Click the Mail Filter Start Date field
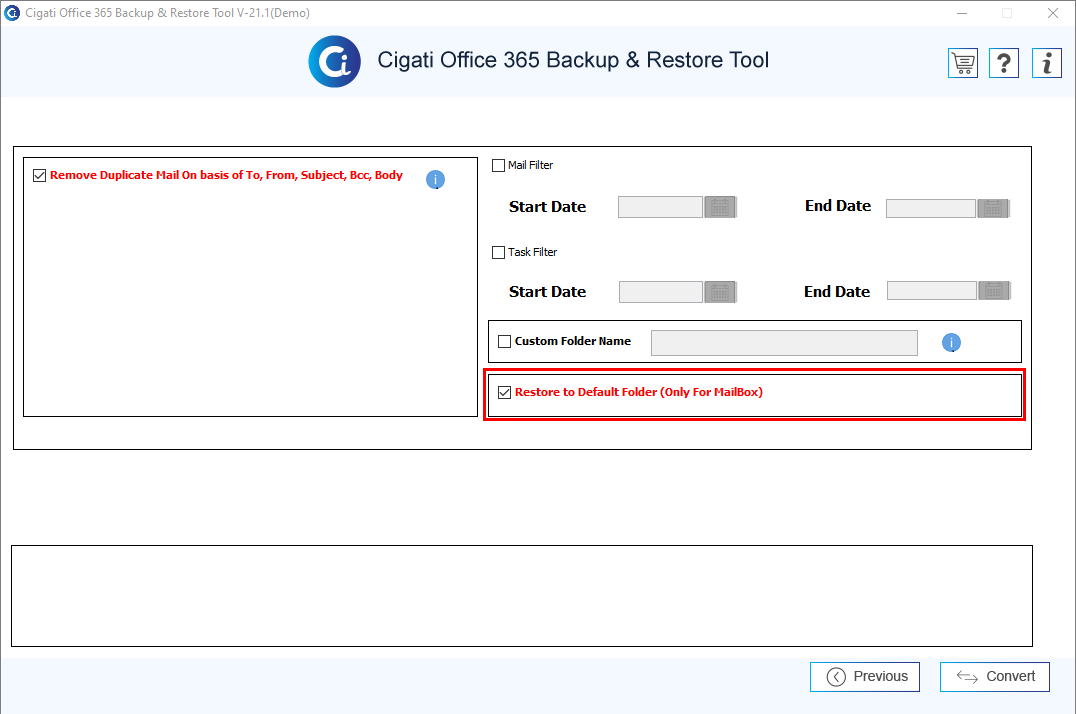1076x714 pixels. point(660,207)
